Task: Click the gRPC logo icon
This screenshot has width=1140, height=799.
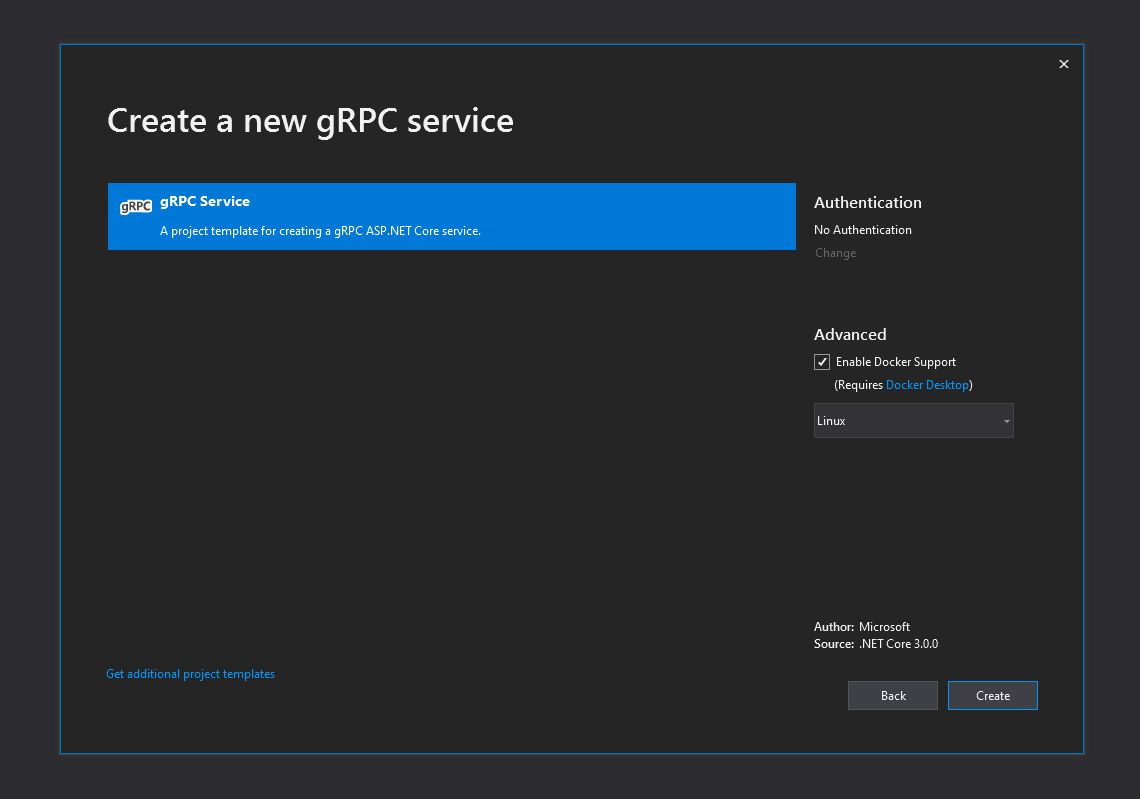Action: tap(135, 206)
